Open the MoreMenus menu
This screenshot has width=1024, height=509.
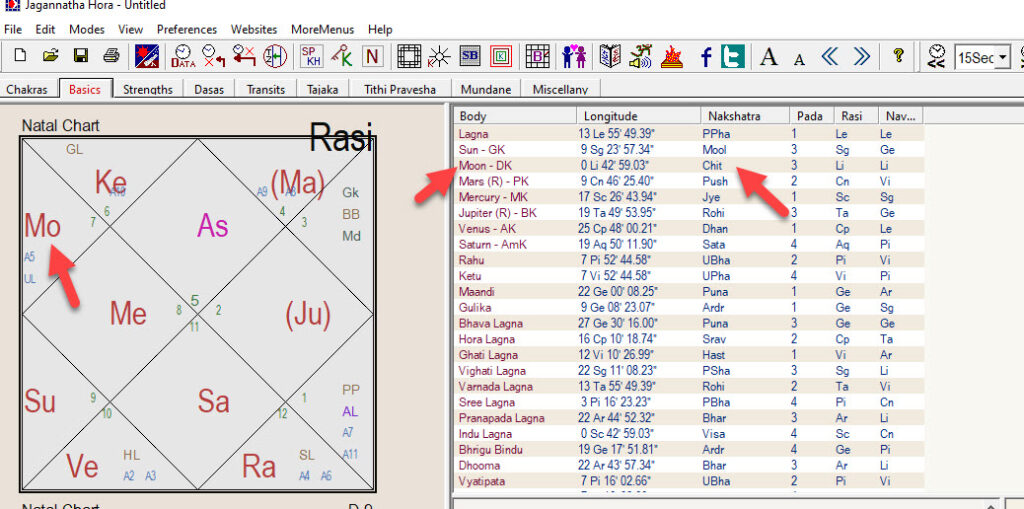click(322, 30)
